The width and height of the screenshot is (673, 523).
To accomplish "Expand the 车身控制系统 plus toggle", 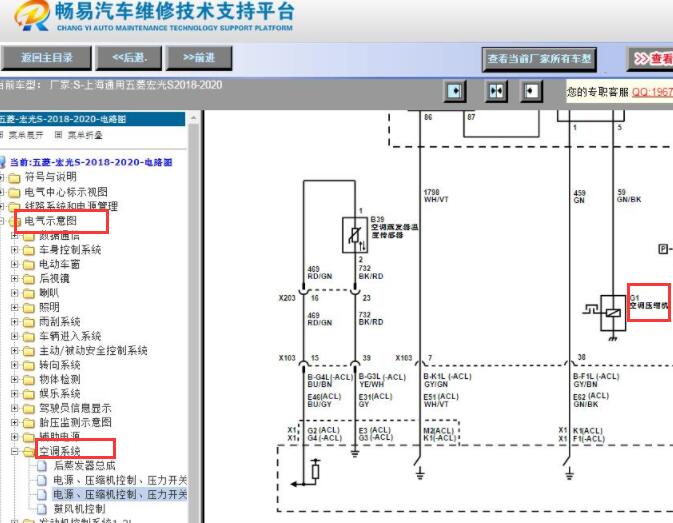I will pos(15,250).
